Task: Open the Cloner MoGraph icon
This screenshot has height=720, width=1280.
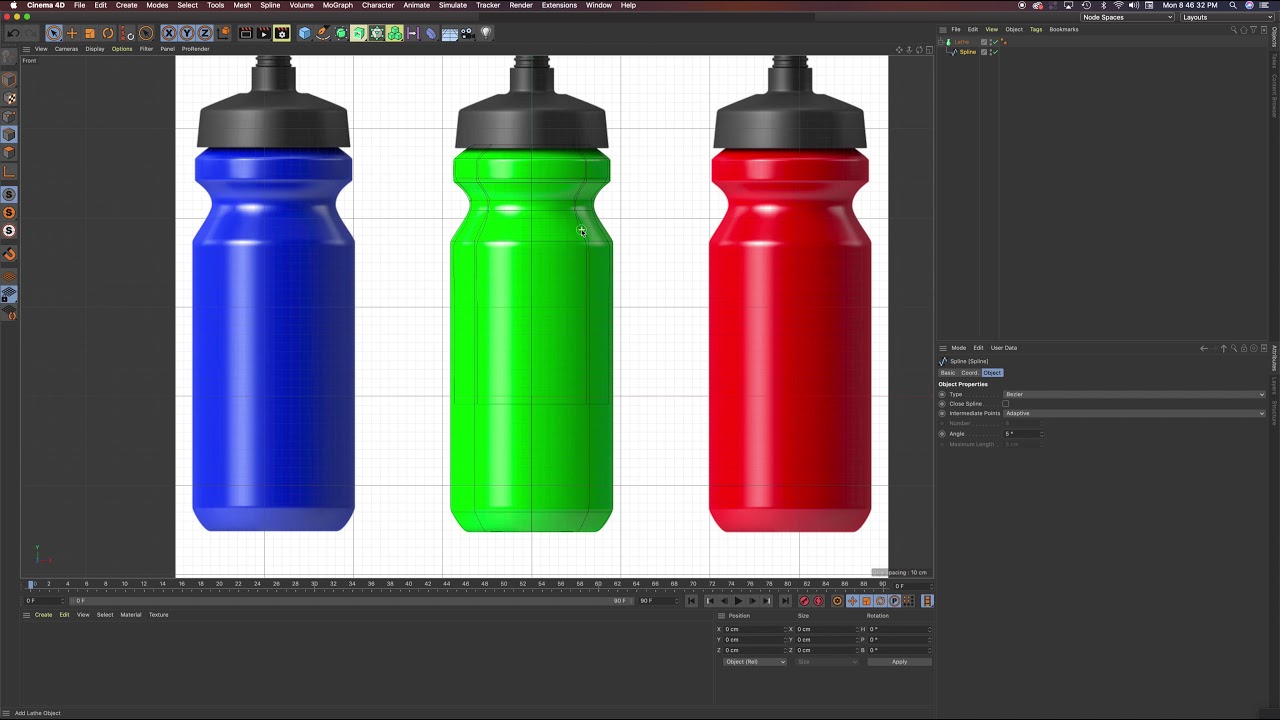Action: (x=394, y=33)
